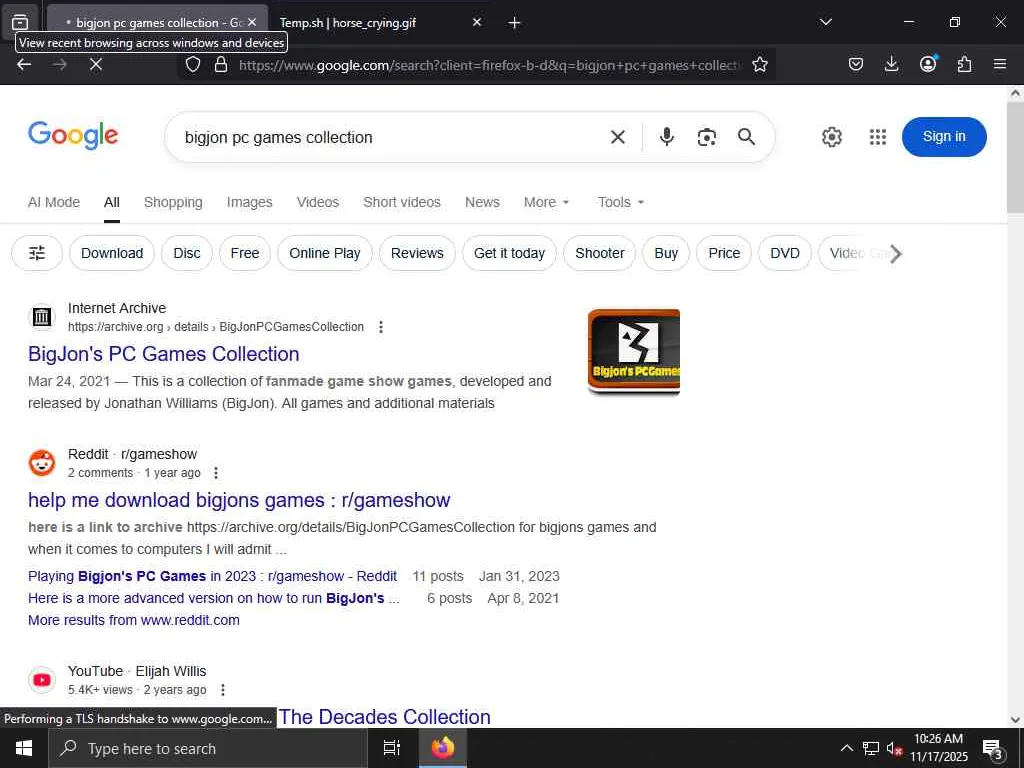Open Firefox downloads panel
This screenshot has width=1024, height=768.
click(891, 64)
